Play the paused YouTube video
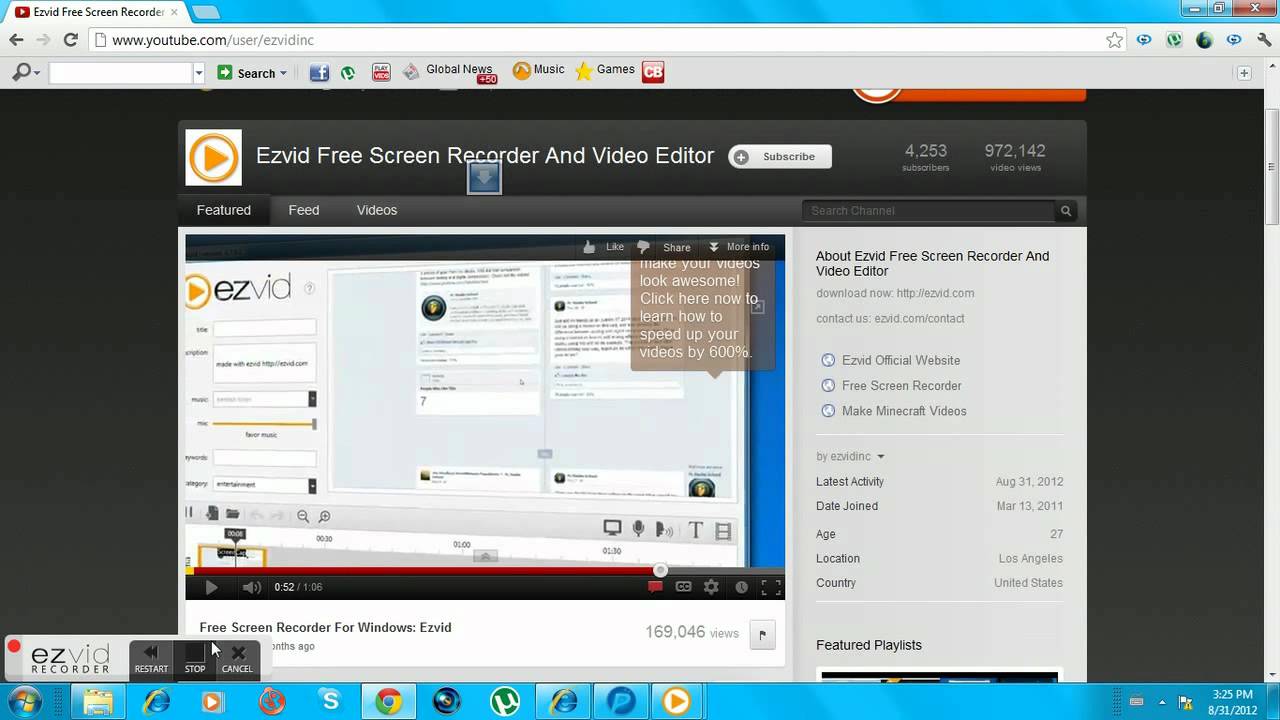The image size is (1280, 720). click(x=210, y=587)
